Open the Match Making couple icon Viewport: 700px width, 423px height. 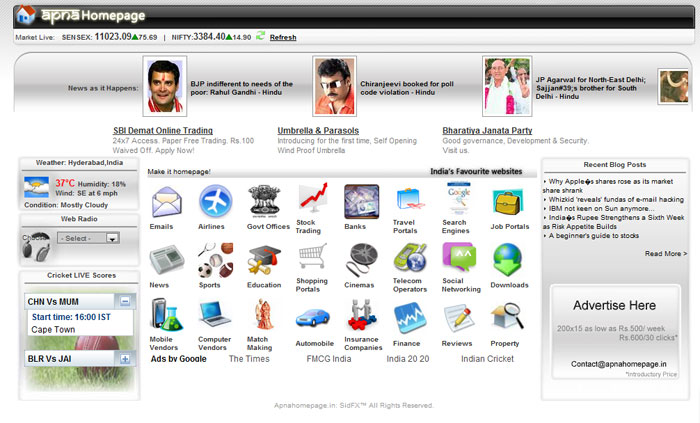click(263, 315)
